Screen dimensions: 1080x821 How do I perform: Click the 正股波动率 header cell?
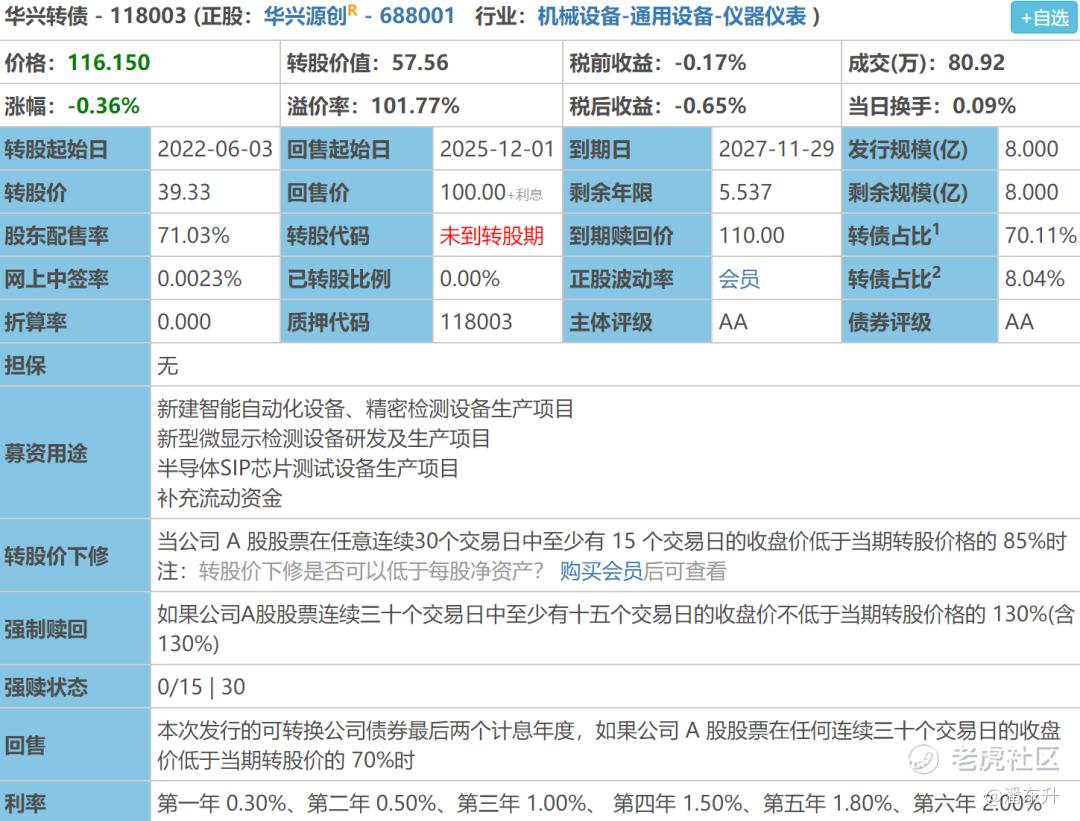click(x=637, y=279)
